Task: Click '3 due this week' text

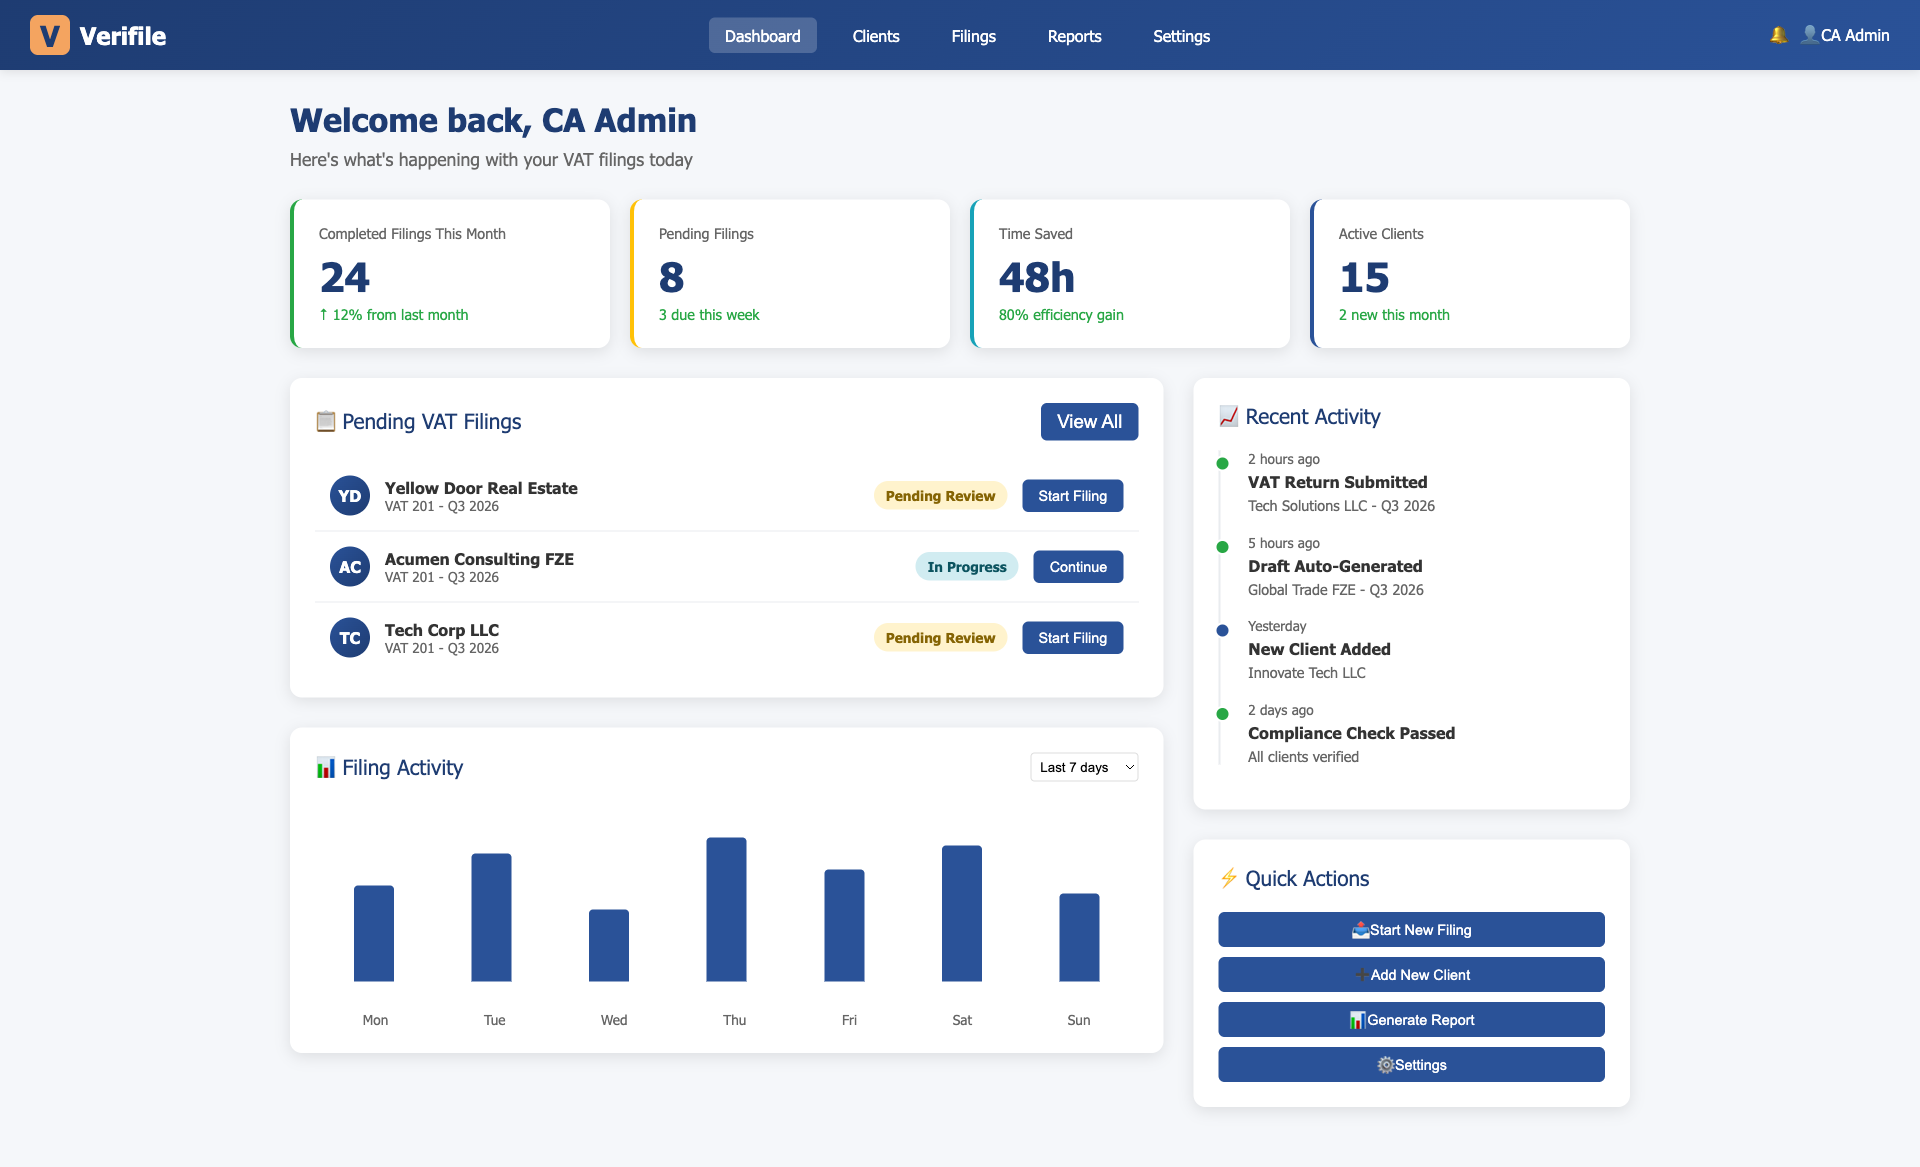Action: click(709, 315)
